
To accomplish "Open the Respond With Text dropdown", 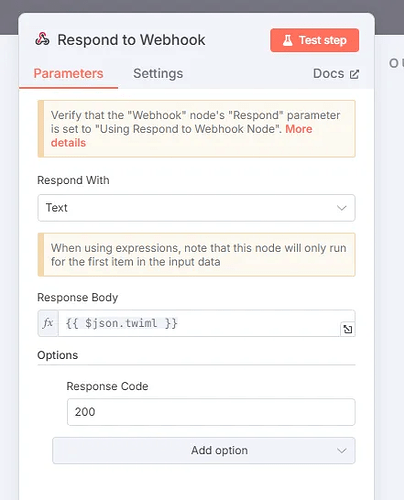I will click(196, 208).
